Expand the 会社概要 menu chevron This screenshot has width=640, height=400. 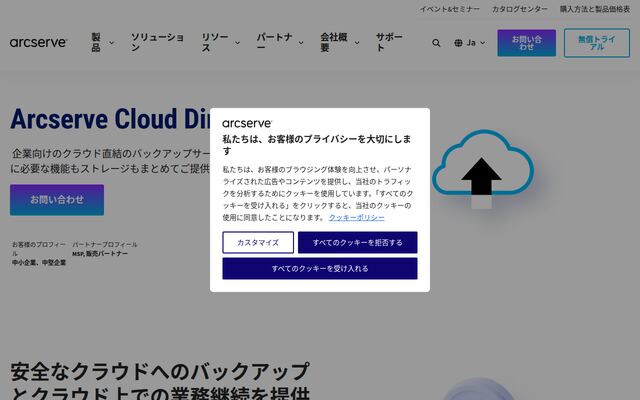[x=357, y=42]
